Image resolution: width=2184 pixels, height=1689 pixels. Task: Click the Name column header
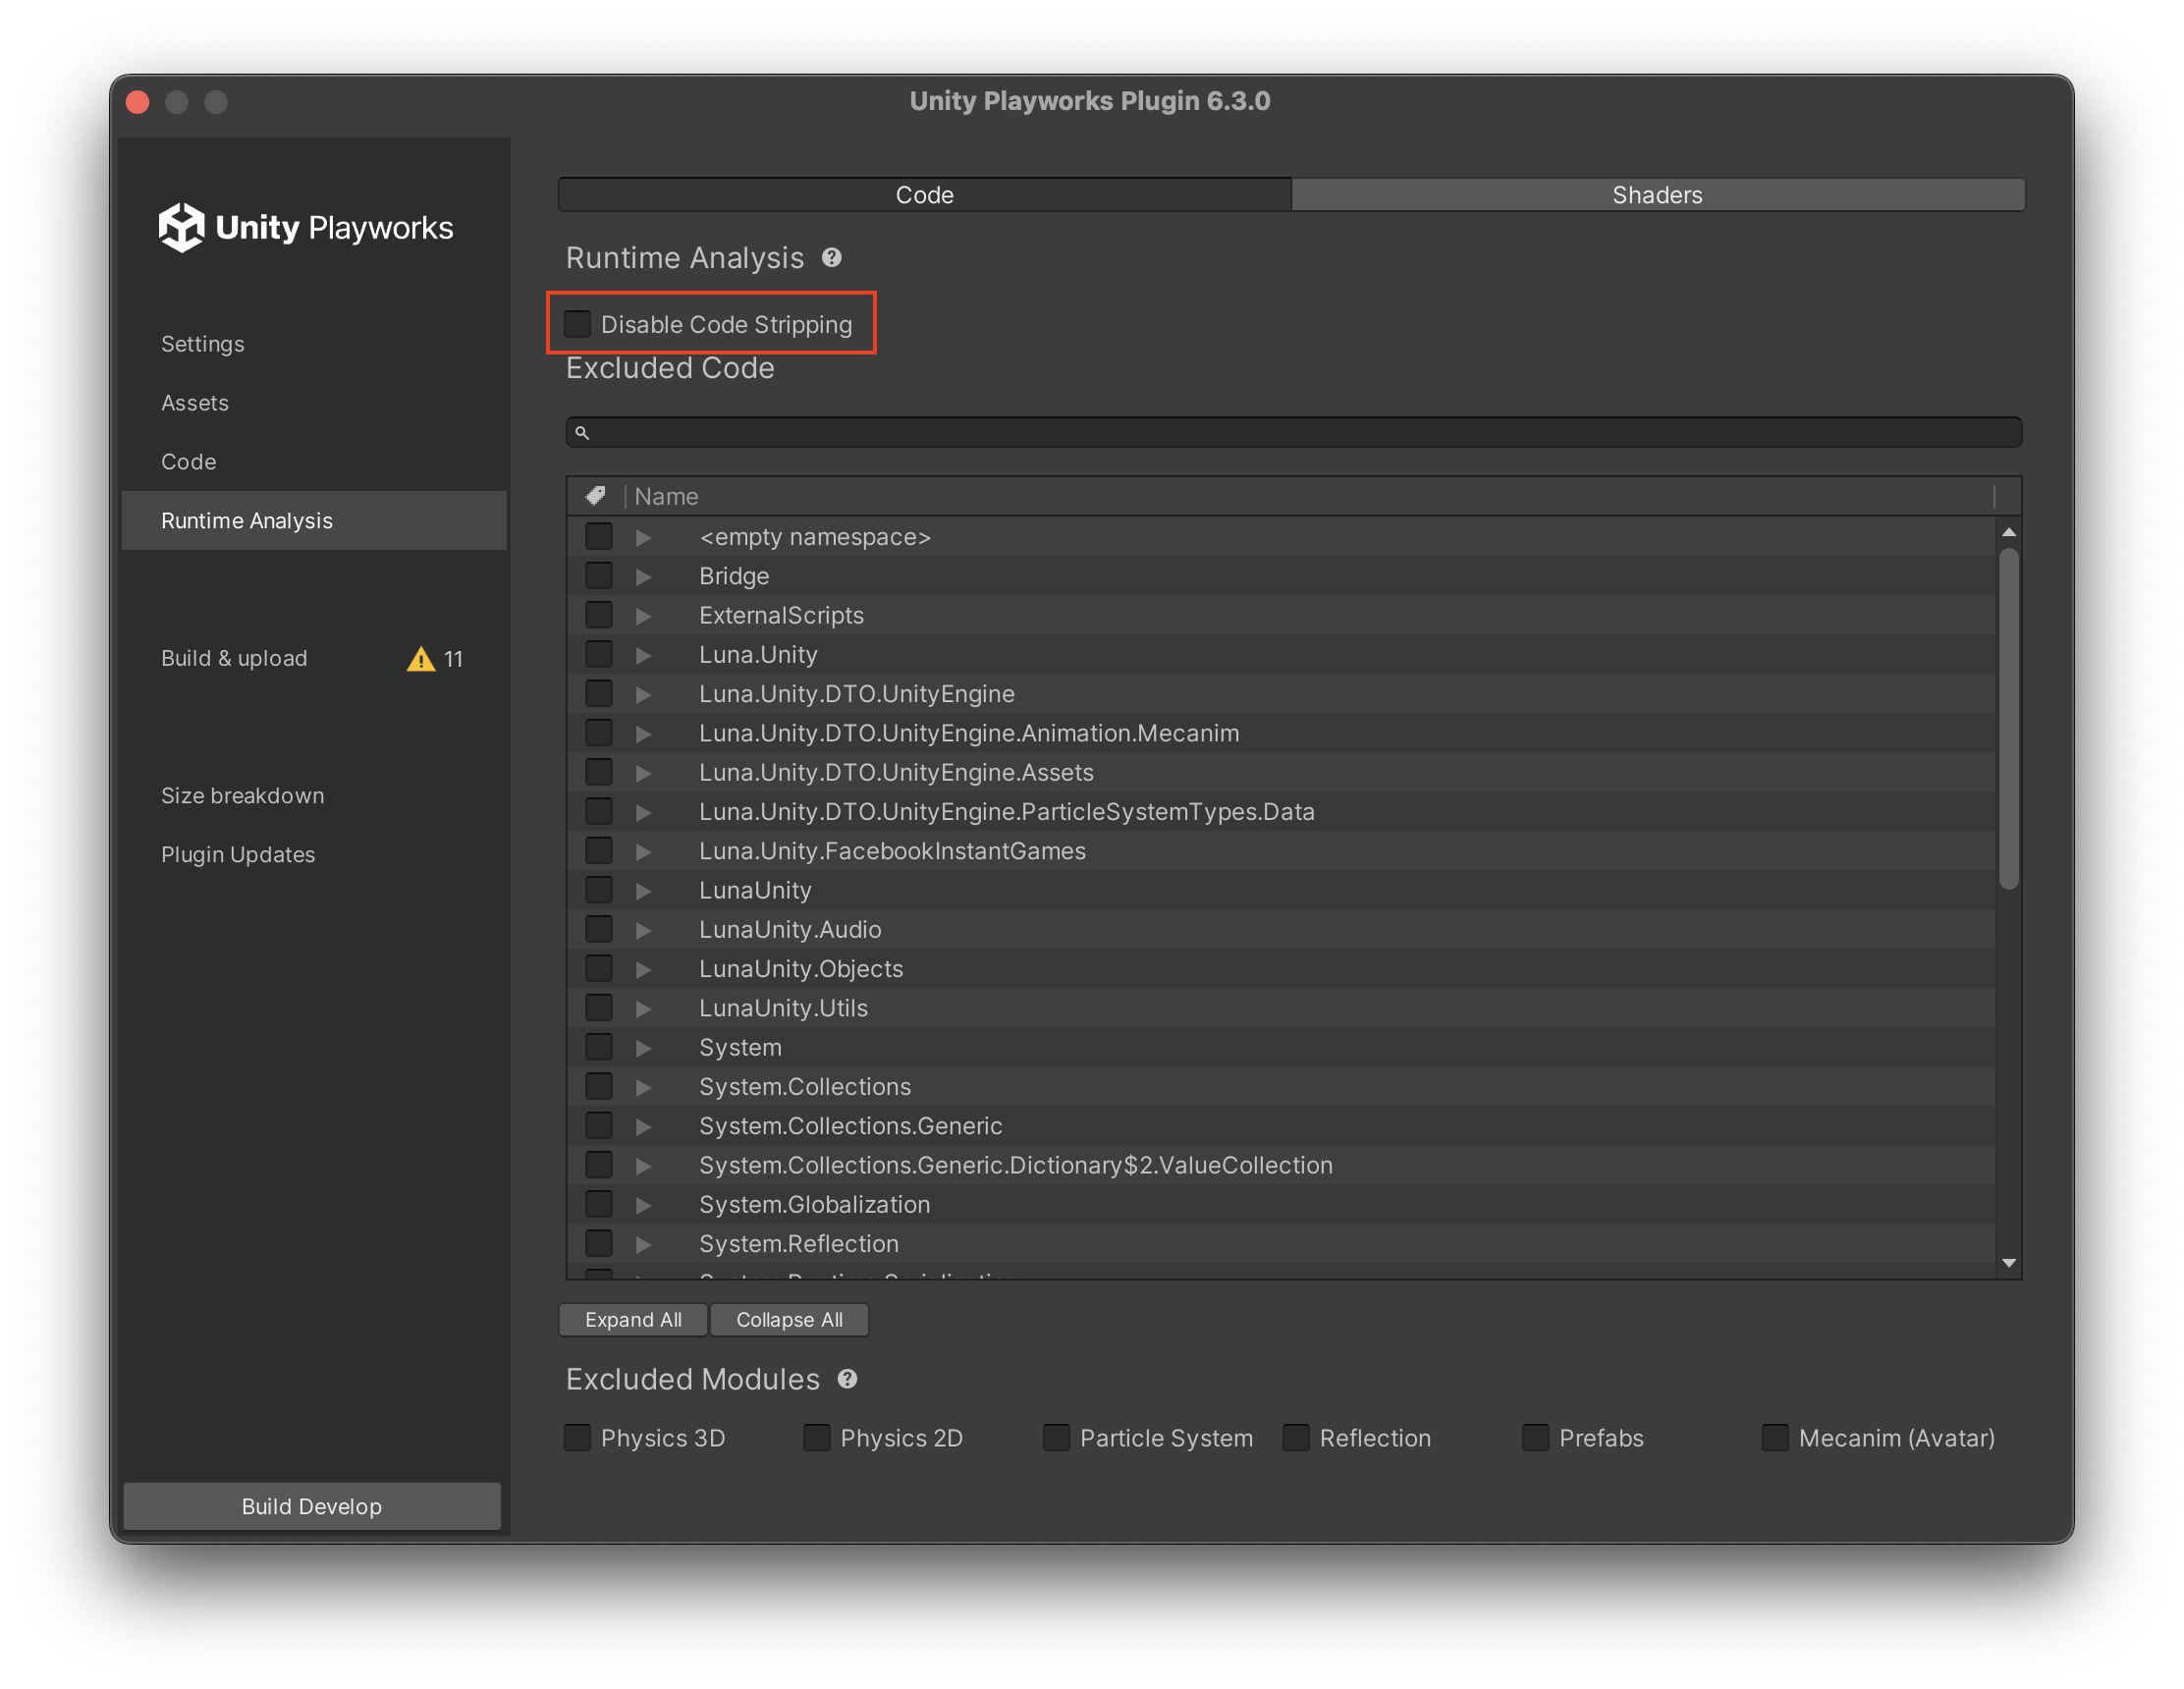pyautogui.click(x=1310, y=496)
